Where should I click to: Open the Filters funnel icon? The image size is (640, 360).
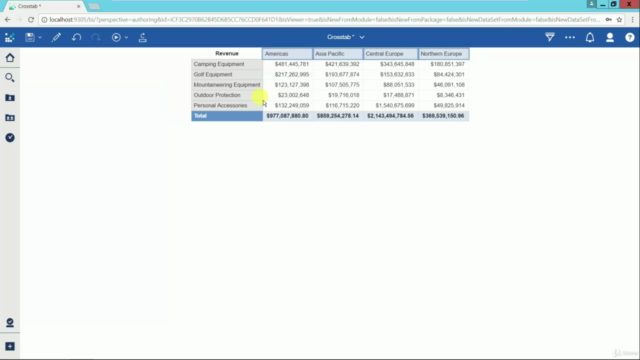click(550, 37)
